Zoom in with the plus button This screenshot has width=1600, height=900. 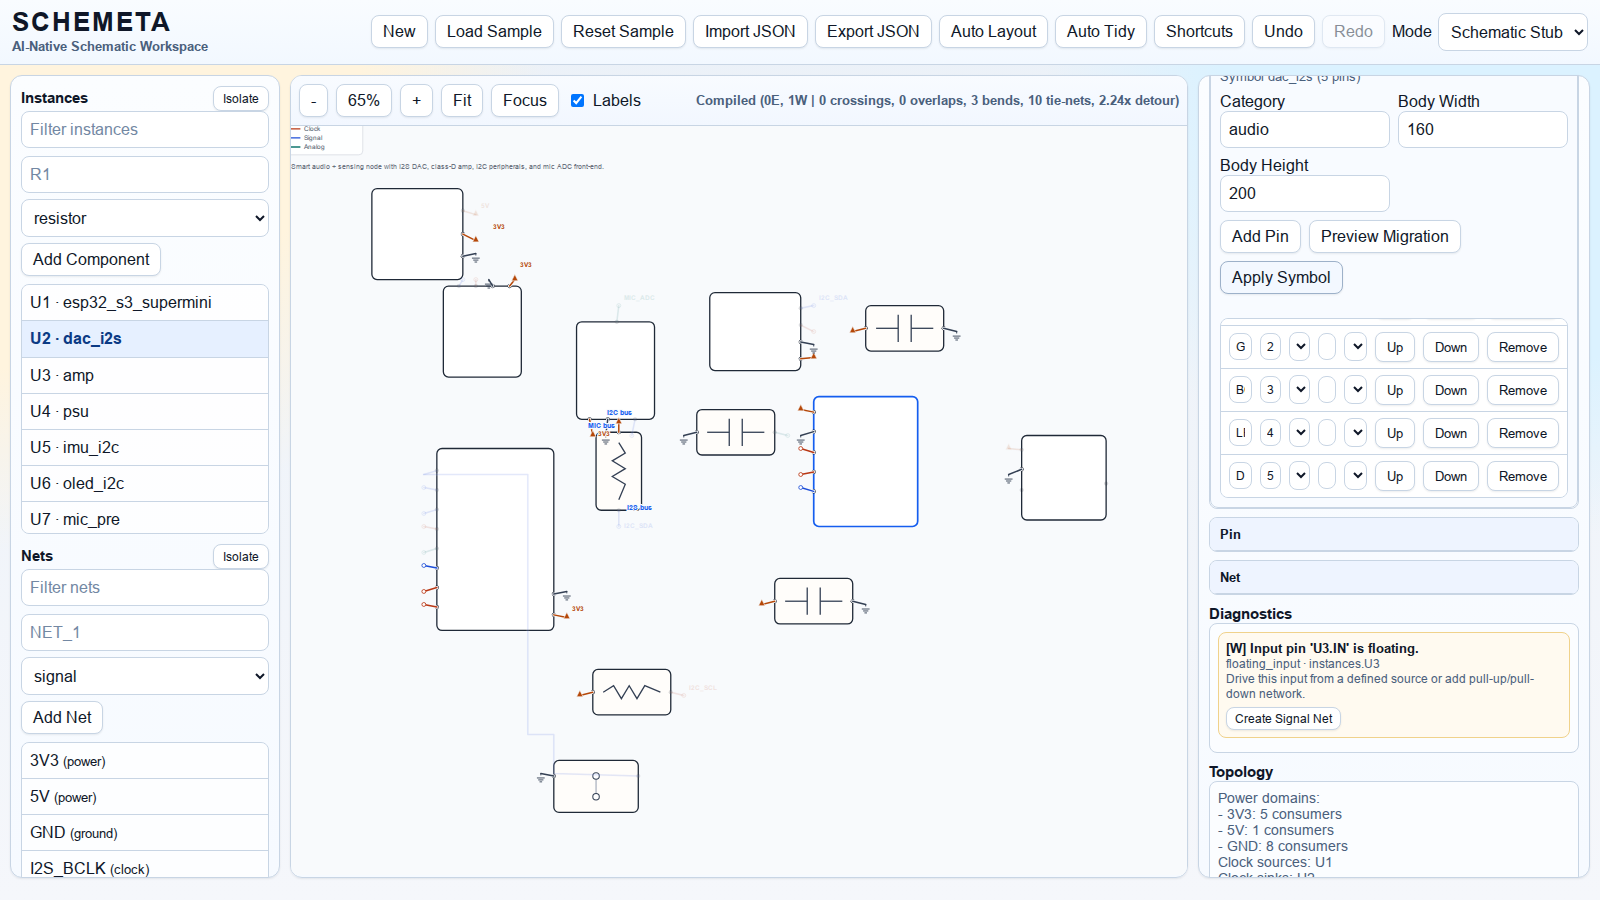point(416,100)
